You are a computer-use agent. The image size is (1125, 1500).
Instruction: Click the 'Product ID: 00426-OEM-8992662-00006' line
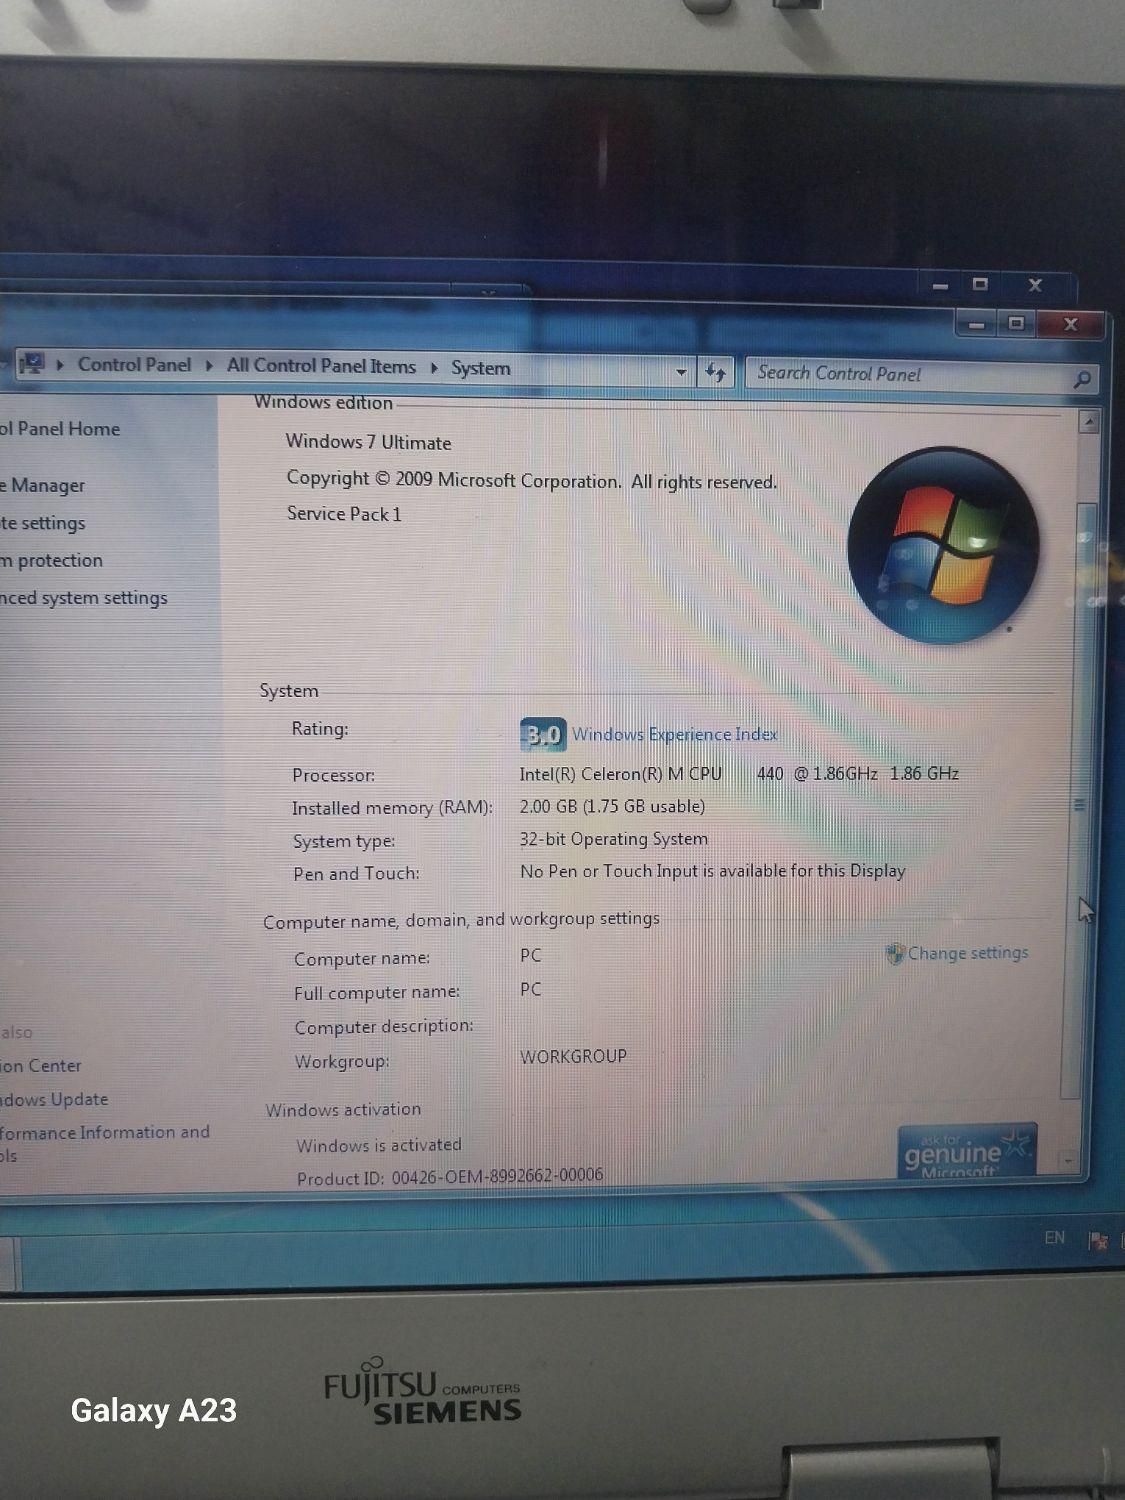tap(450, 1177)
